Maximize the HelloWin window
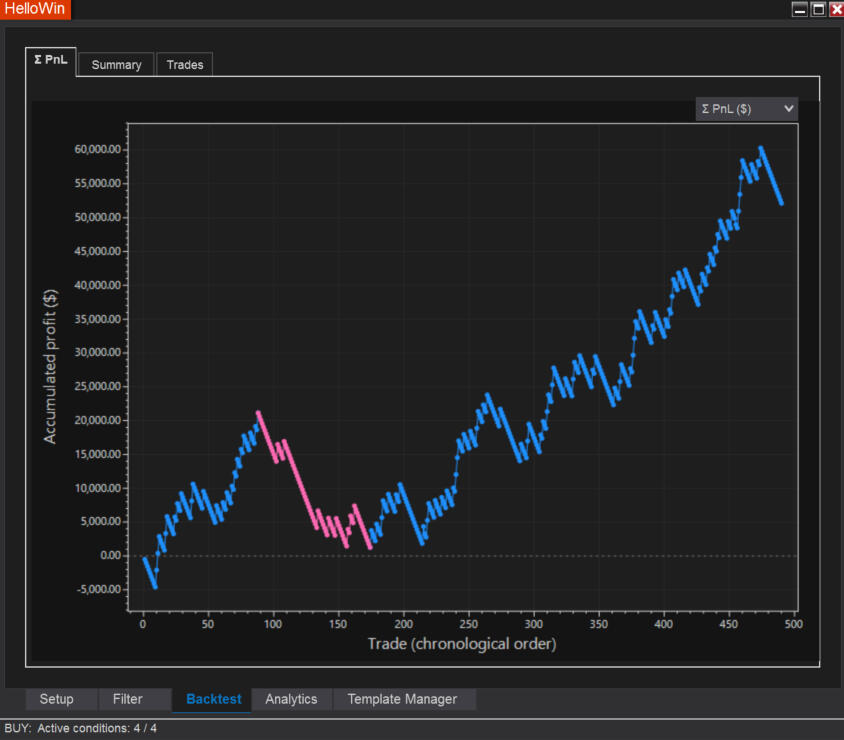The image size is (844, 740). point(818,9)
